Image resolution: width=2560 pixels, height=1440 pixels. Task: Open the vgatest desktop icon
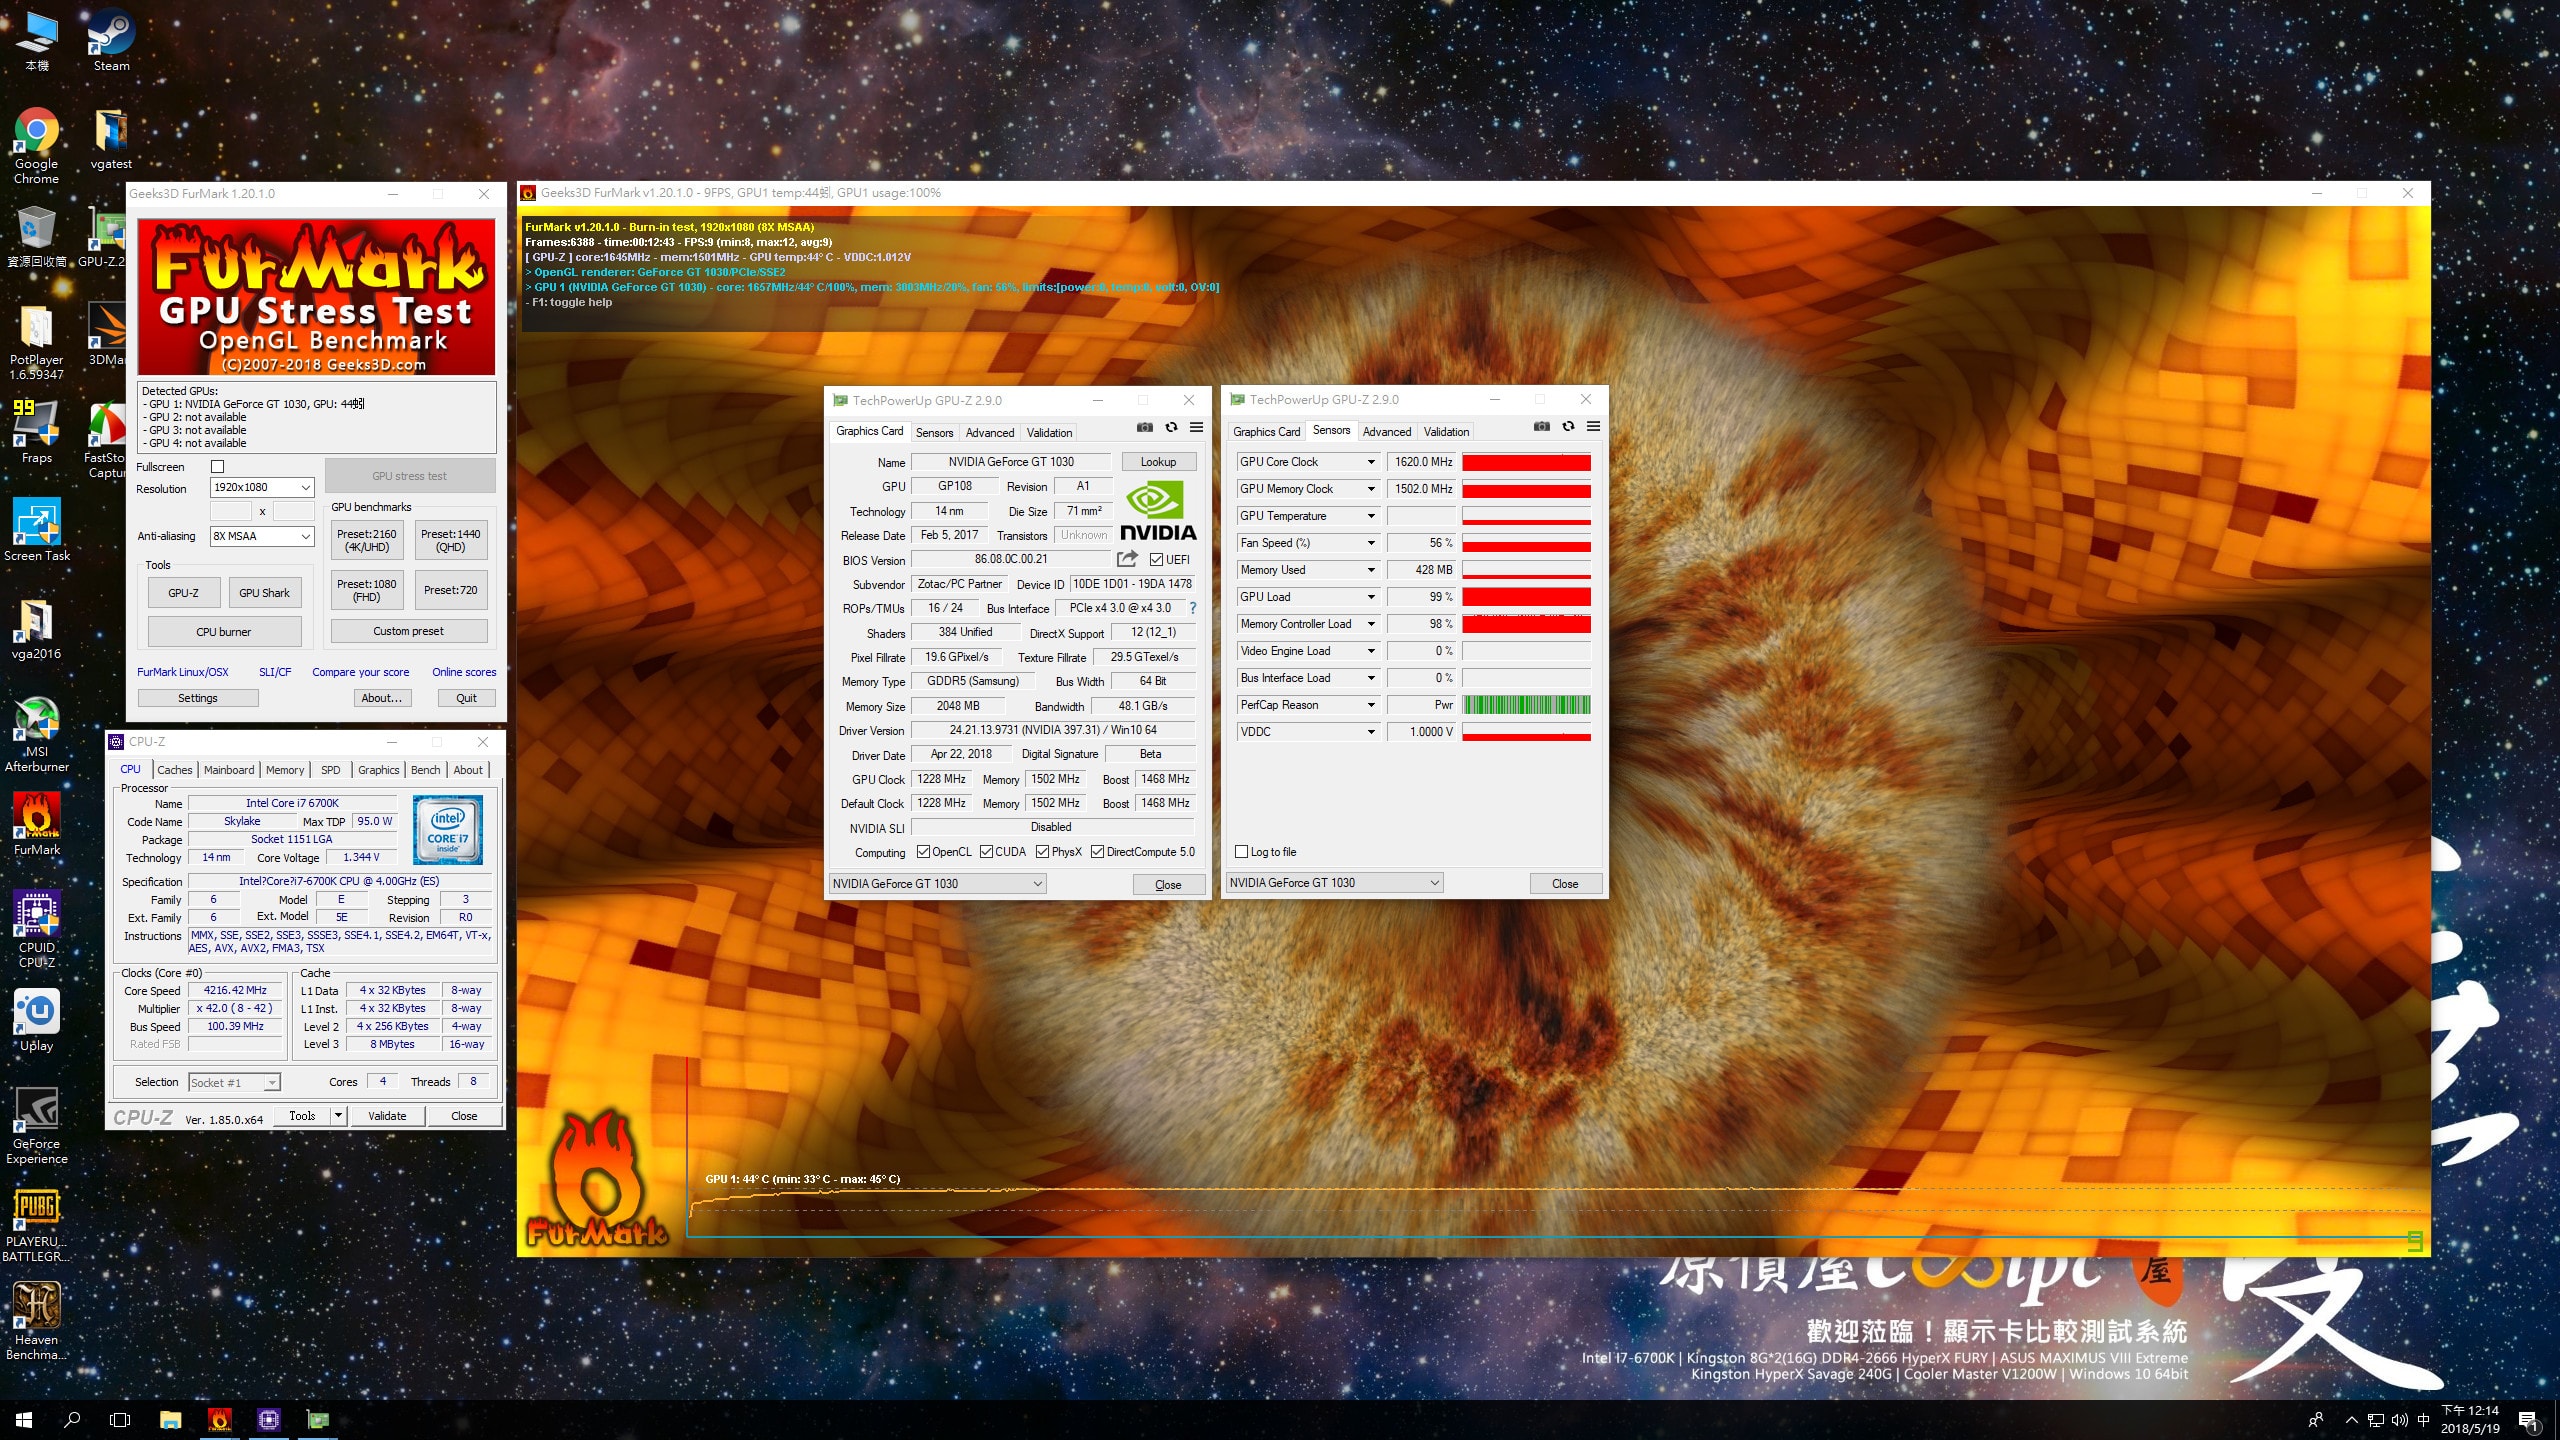(111, 138)
